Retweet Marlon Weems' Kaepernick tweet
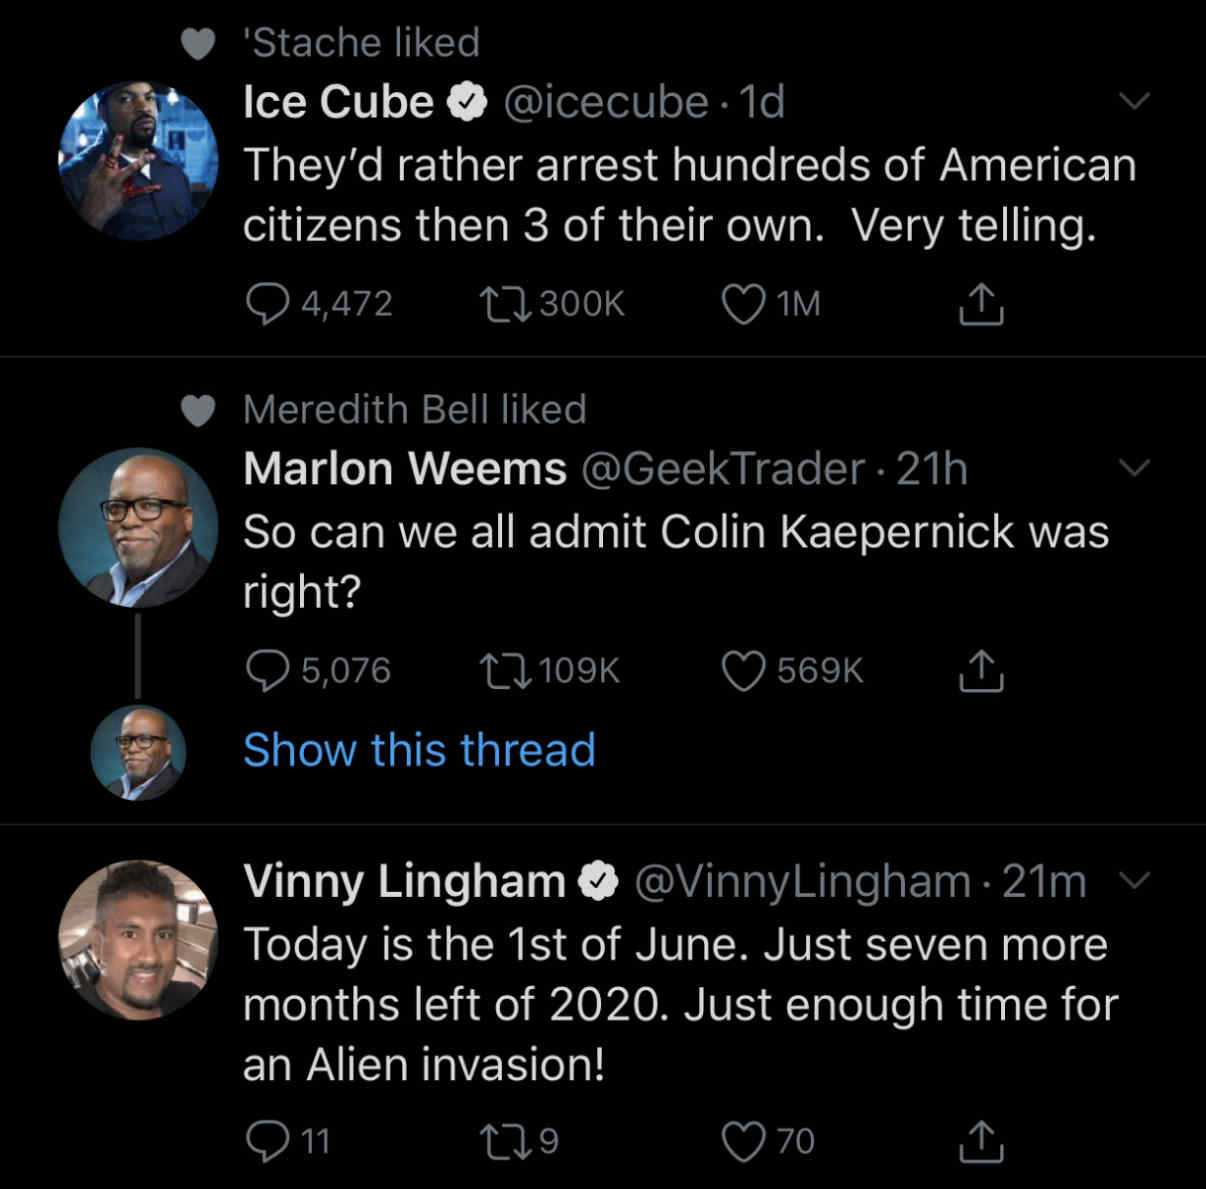1206x1189 pixels. pos(505,671)
